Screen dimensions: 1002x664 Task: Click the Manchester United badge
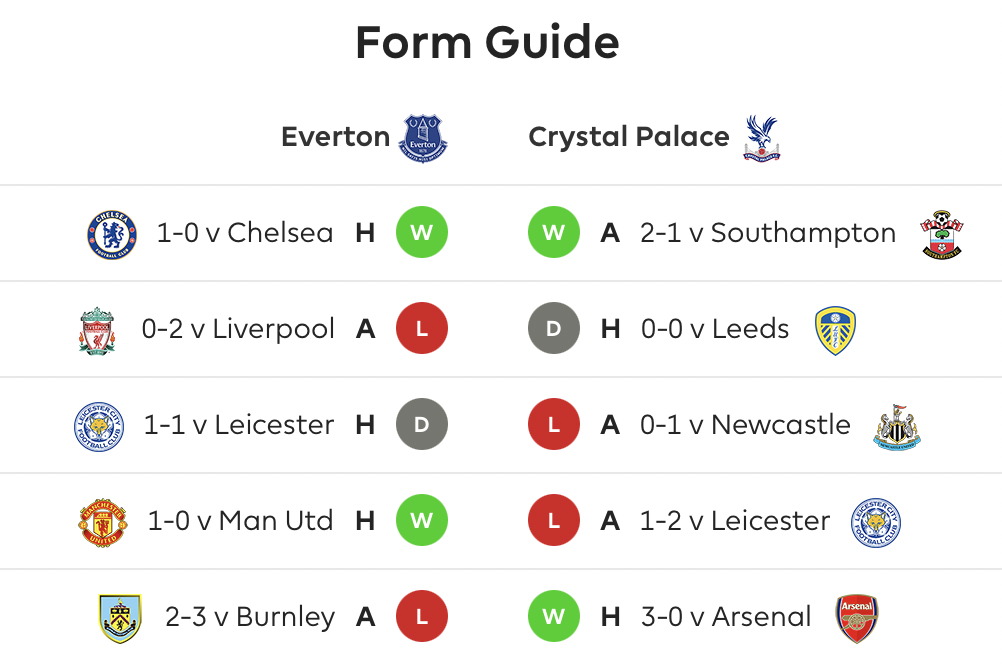pyautogui.click(x=103, y=522)
